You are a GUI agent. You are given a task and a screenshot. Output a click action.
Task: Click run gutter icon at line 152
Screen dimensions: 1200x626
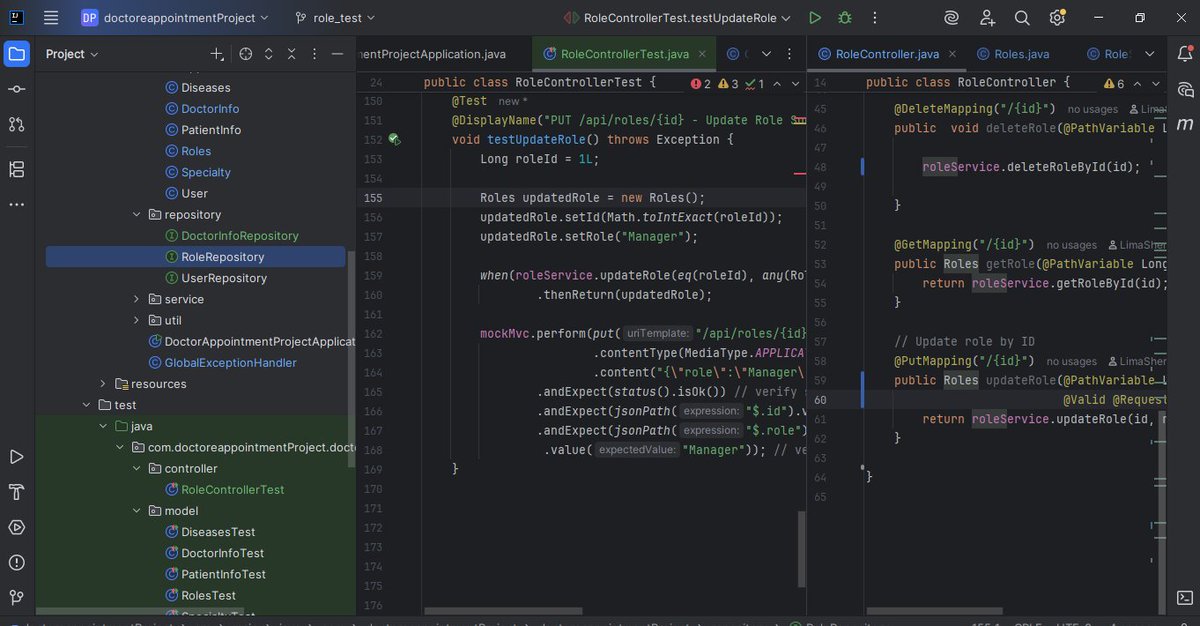pos(394,140)
